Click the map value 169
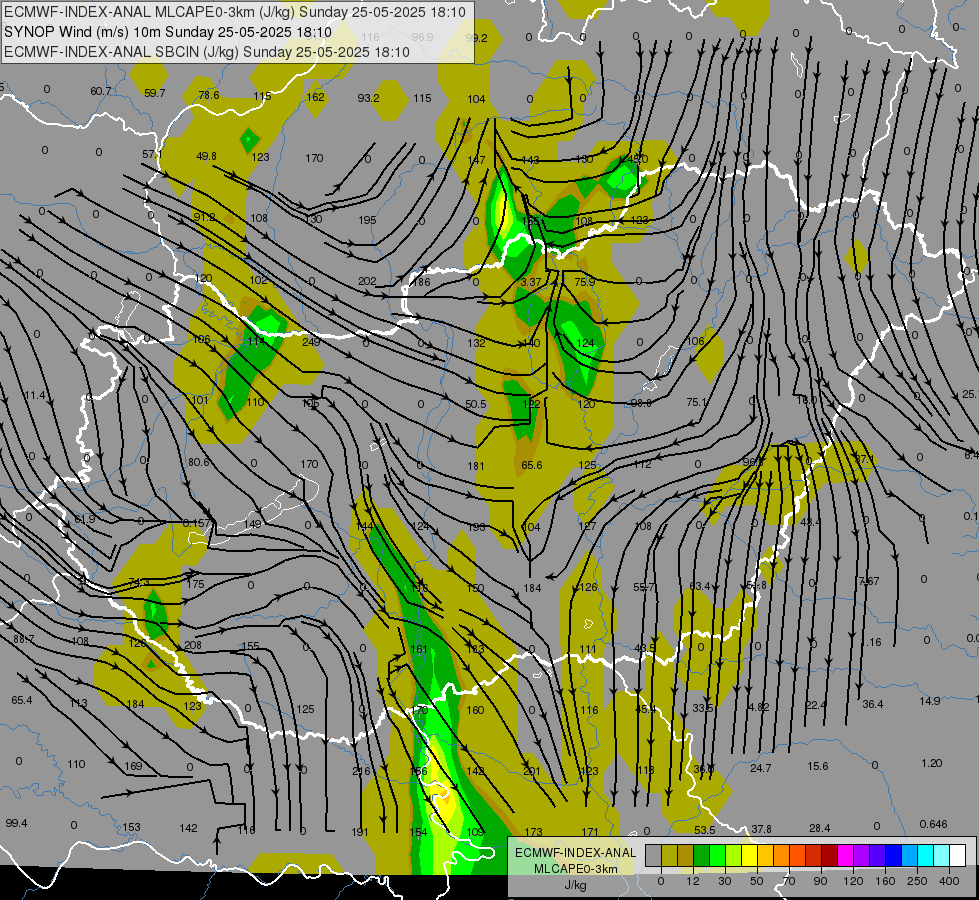This screenshot has width=979, height=900. [x=133, y=766]
